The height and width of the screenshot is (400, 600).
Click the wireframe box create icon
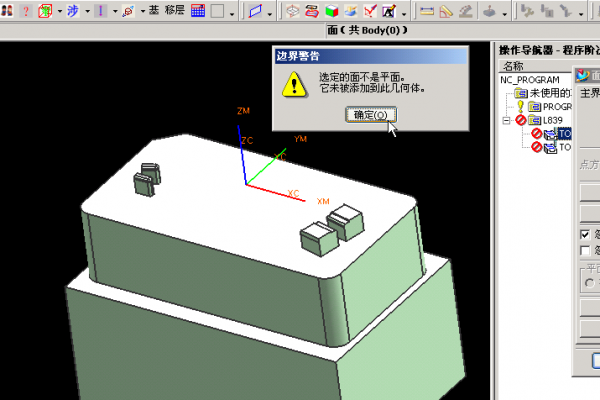coord(293,11)
